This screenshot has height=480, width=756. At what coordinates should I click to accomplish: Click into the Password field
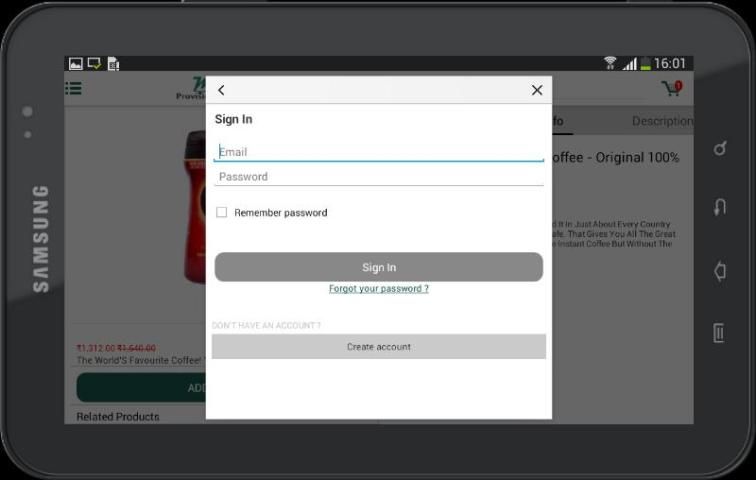click(379, 177)
